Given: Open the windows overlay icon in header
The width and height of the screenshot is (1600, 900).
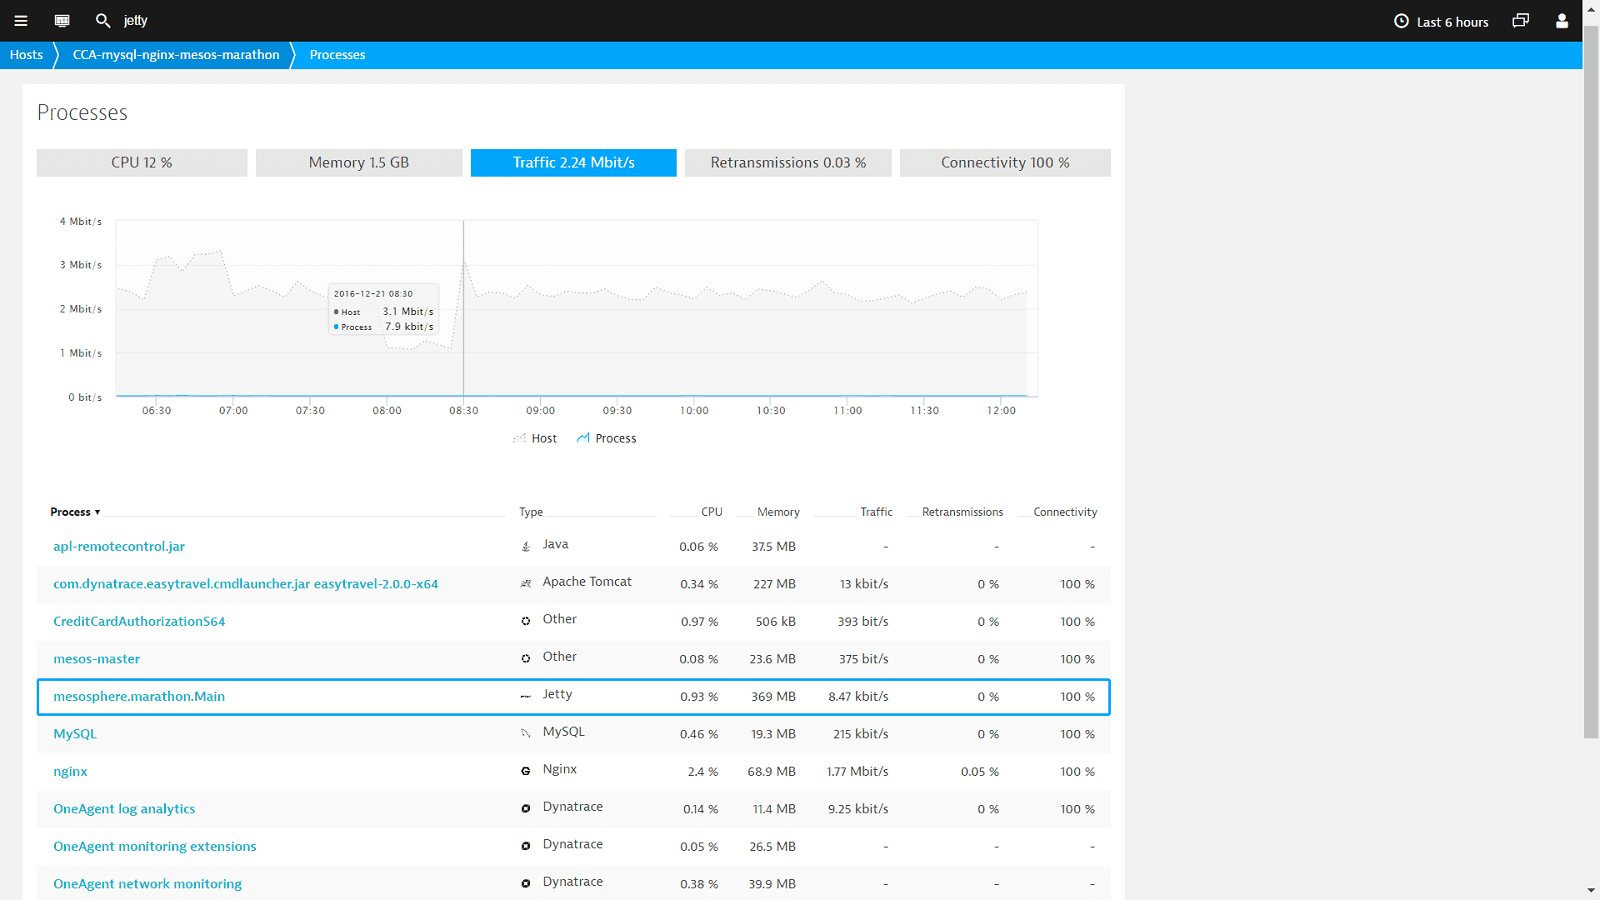Looking at the screenshot, I should coord(1521,21).
